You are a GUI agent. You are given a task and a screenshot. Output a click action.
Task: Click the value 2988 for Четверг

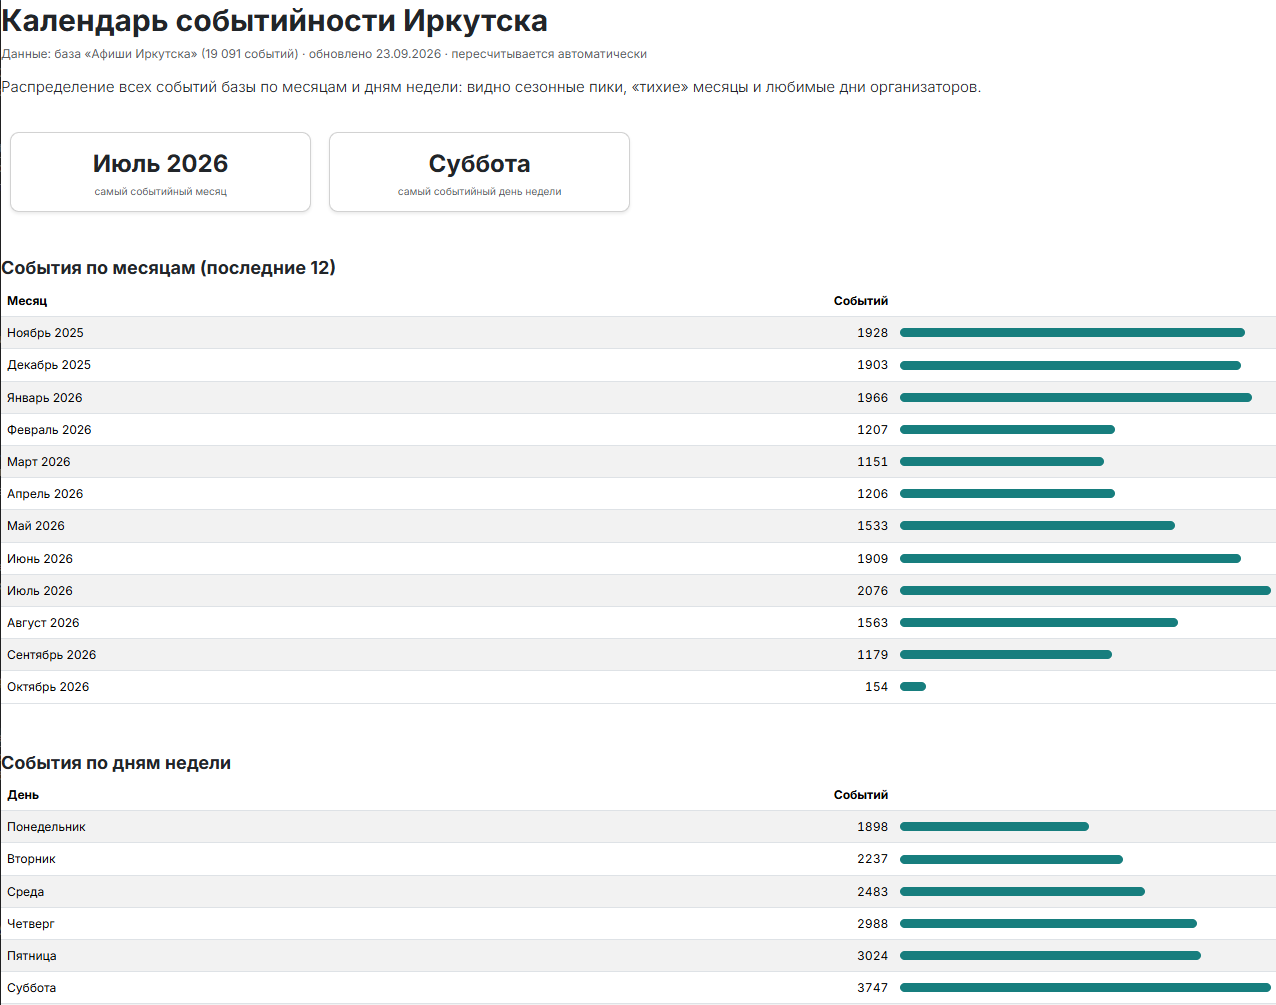tap(872, 924)
